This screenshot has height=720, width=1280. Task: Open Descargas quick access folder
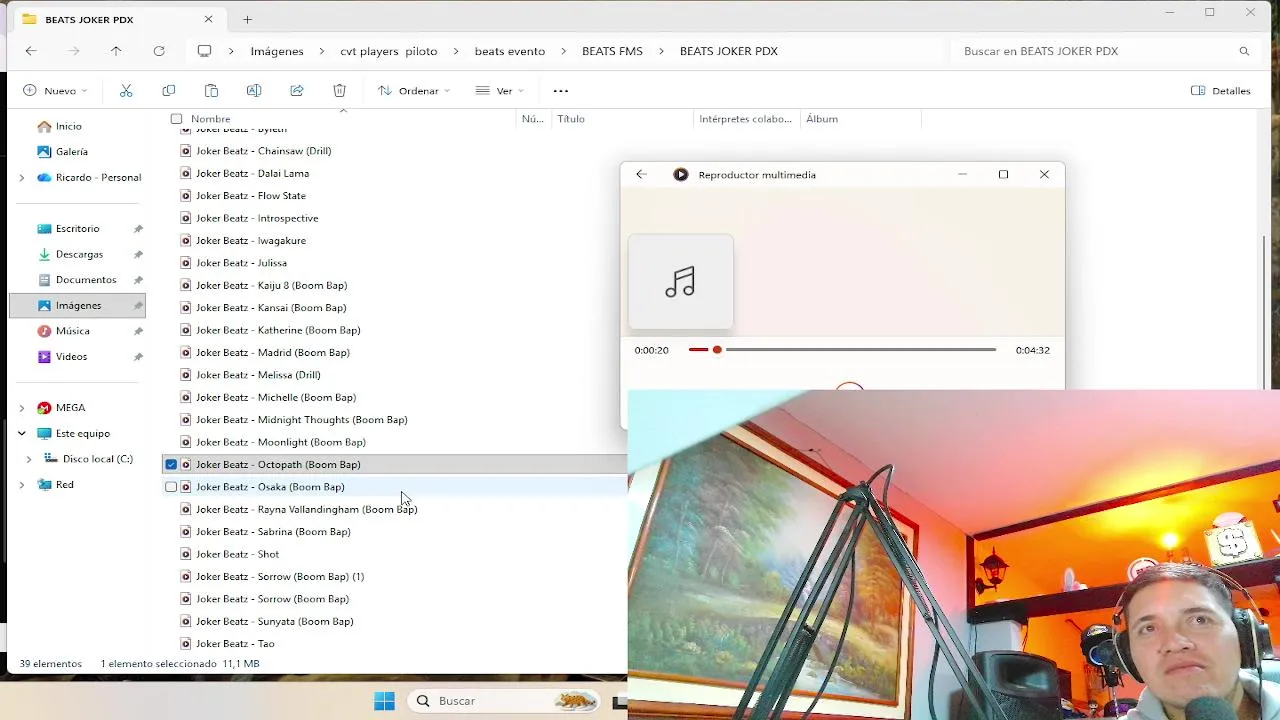tap(79, 254)
